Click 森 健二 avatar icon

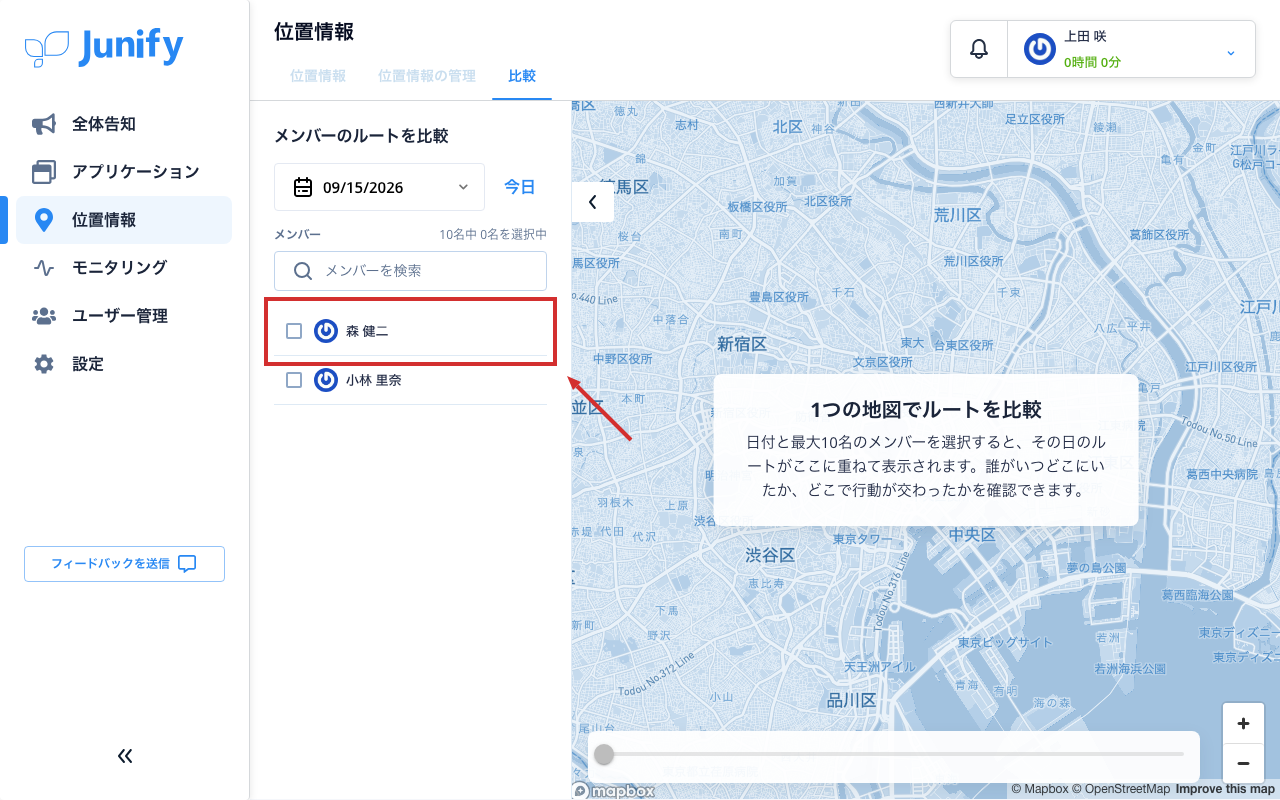click(x=326, y=331)
